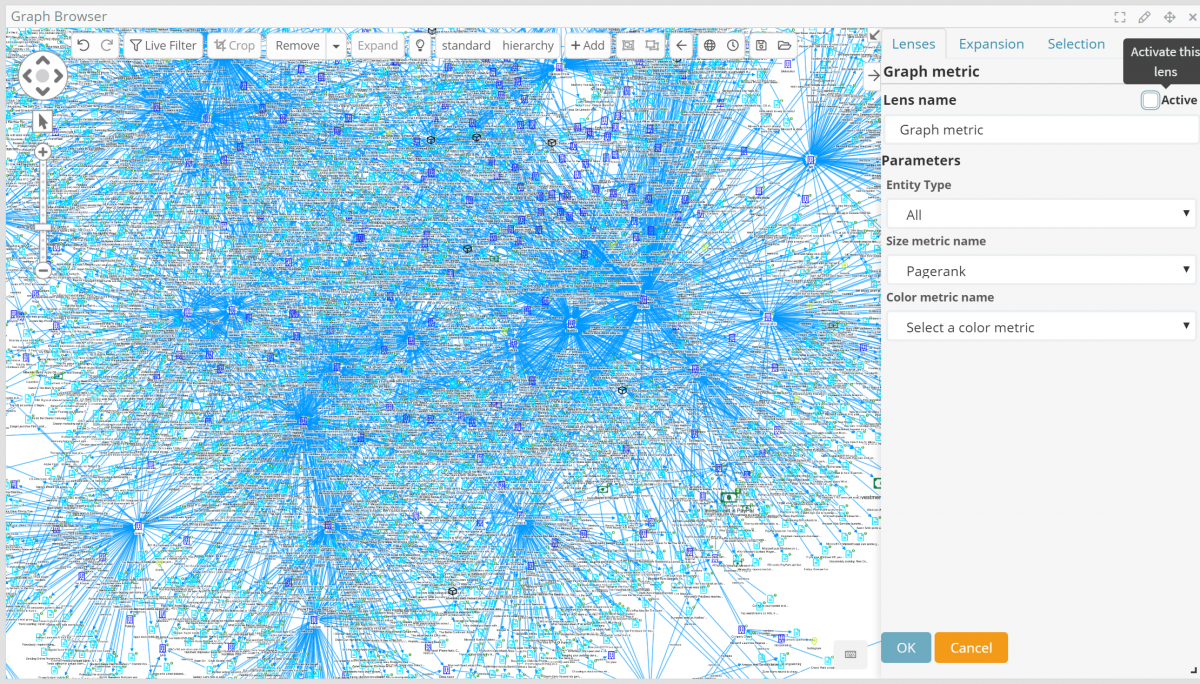Click the lightbulb highlight icon
Image resolution: width=1200 pixels, height=684 pixels.
pyautogui.click(x=420, y=45)
